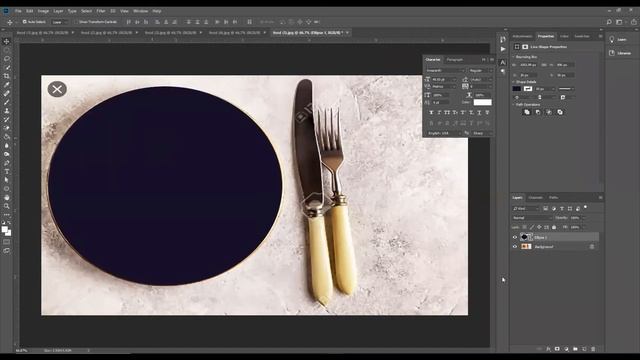Open the Learn panel button
This screenshot has width=640, height=360.
(618, 40)
